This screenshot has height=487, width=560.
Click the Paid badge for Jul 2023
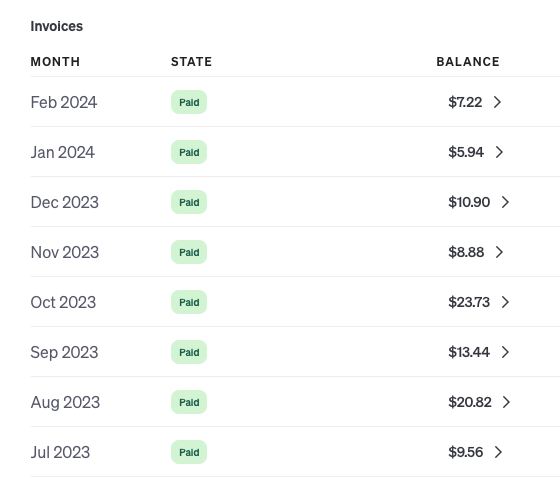point(189,452)
